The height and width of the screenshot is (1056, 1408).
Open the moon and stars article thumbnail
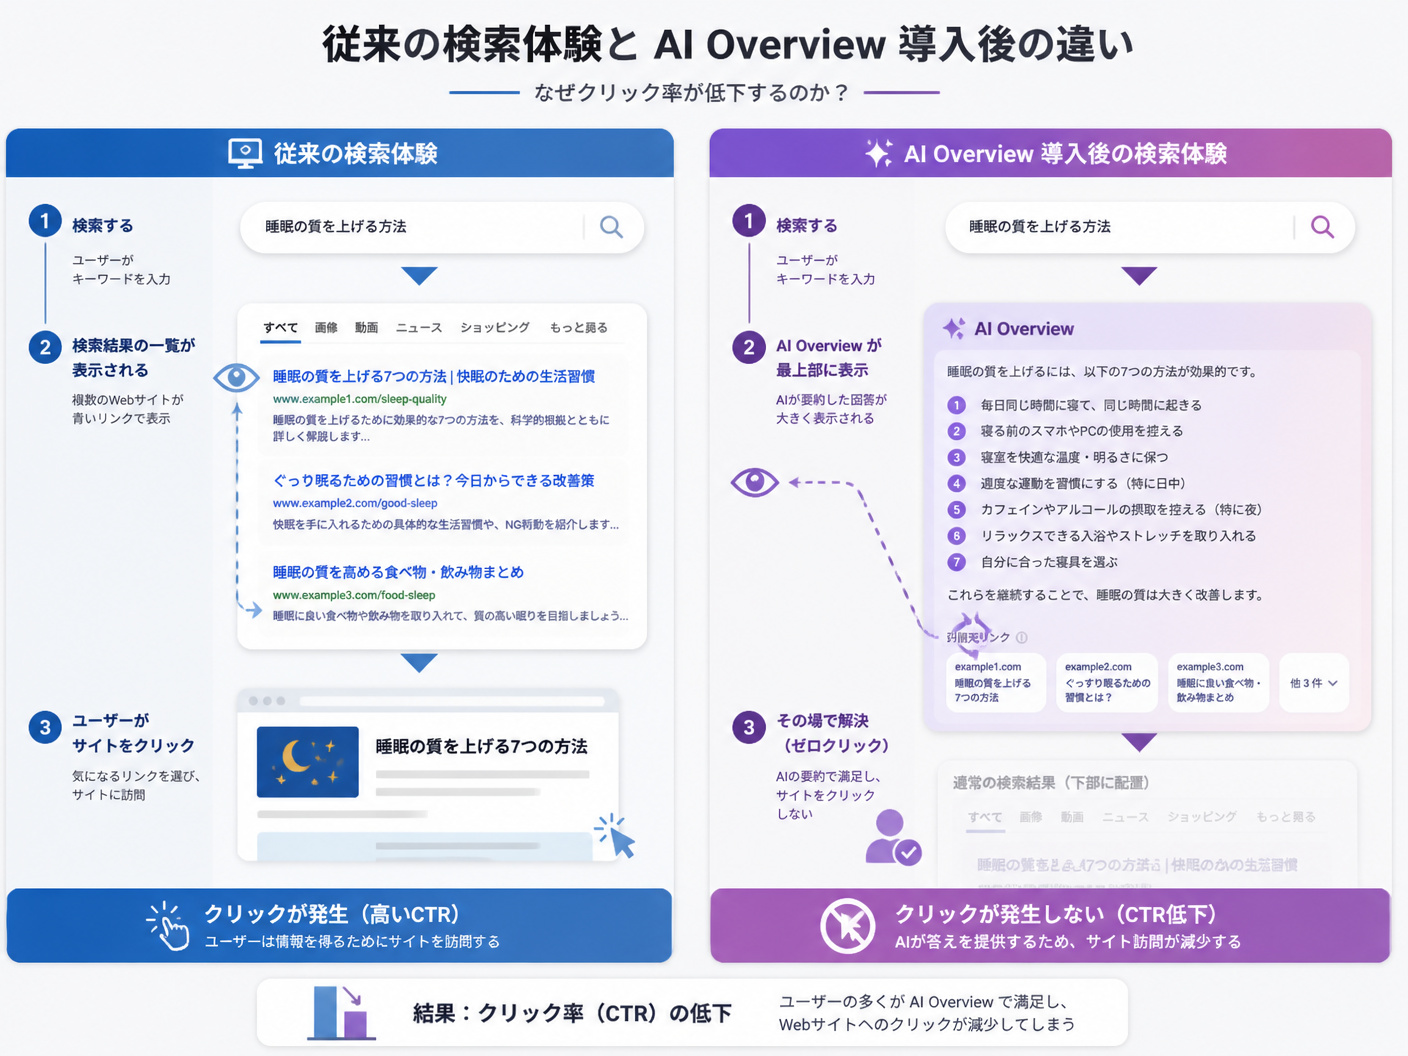point(308,762)
